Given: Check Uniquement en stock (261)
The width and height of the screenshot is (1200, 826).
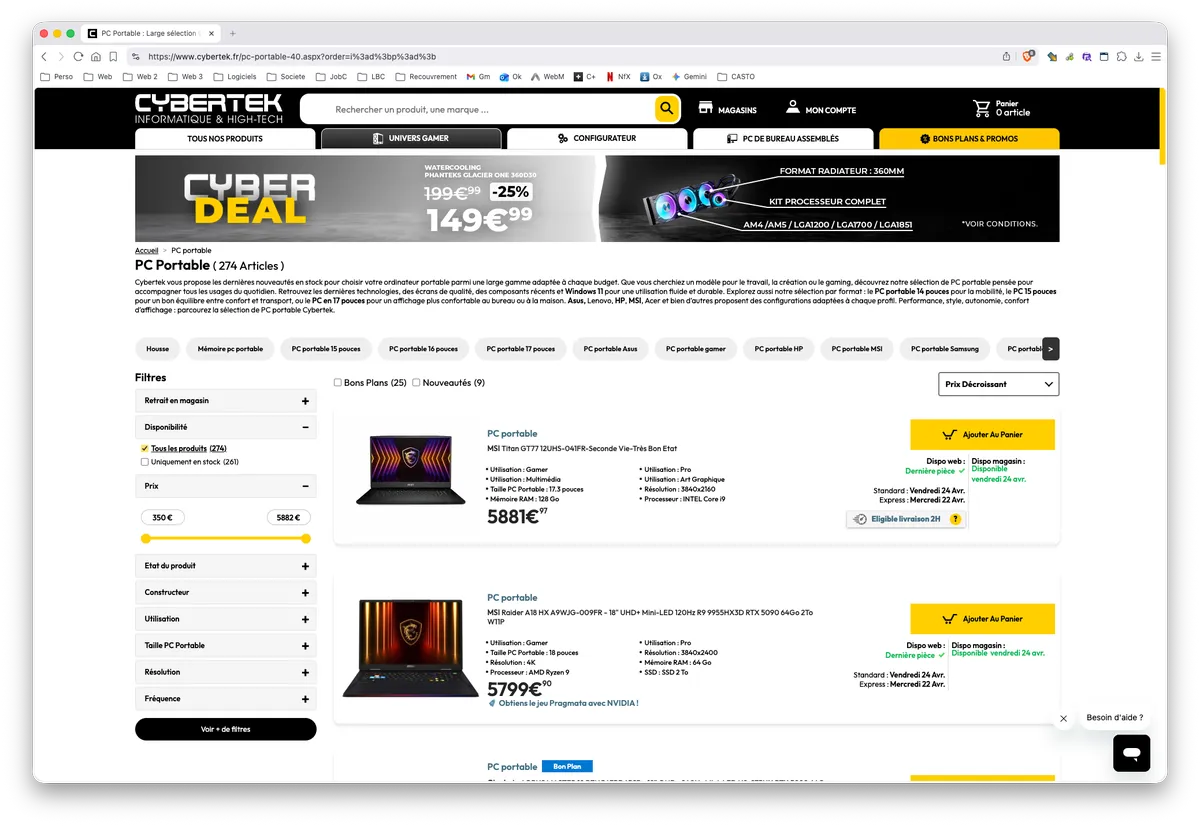Looking at the screenshot, I should click(145, 462).
